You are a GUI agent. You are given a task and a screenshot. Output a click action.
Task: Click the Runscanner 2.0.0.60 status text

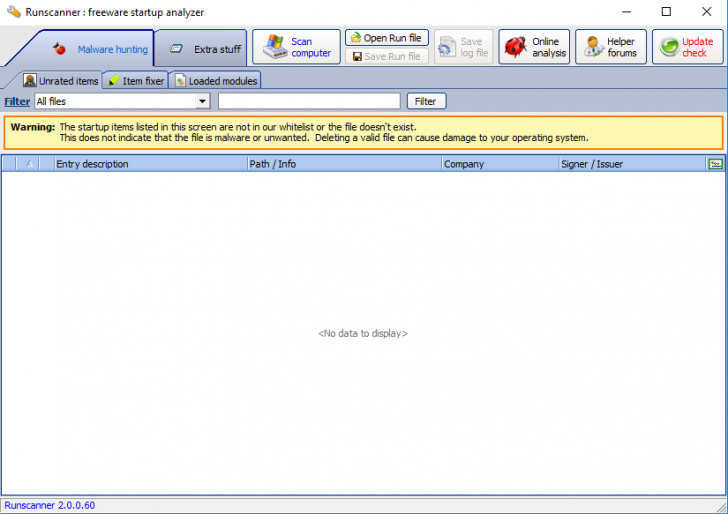(x=50, y=505)
